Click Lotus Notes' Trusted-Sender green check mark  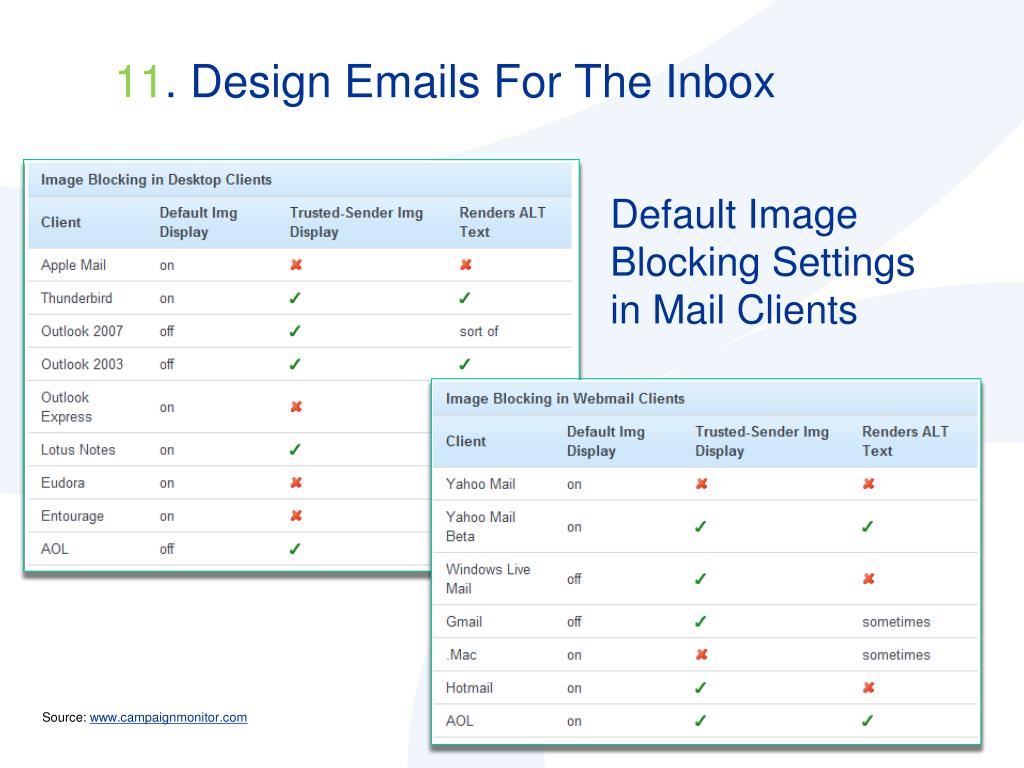295,449
